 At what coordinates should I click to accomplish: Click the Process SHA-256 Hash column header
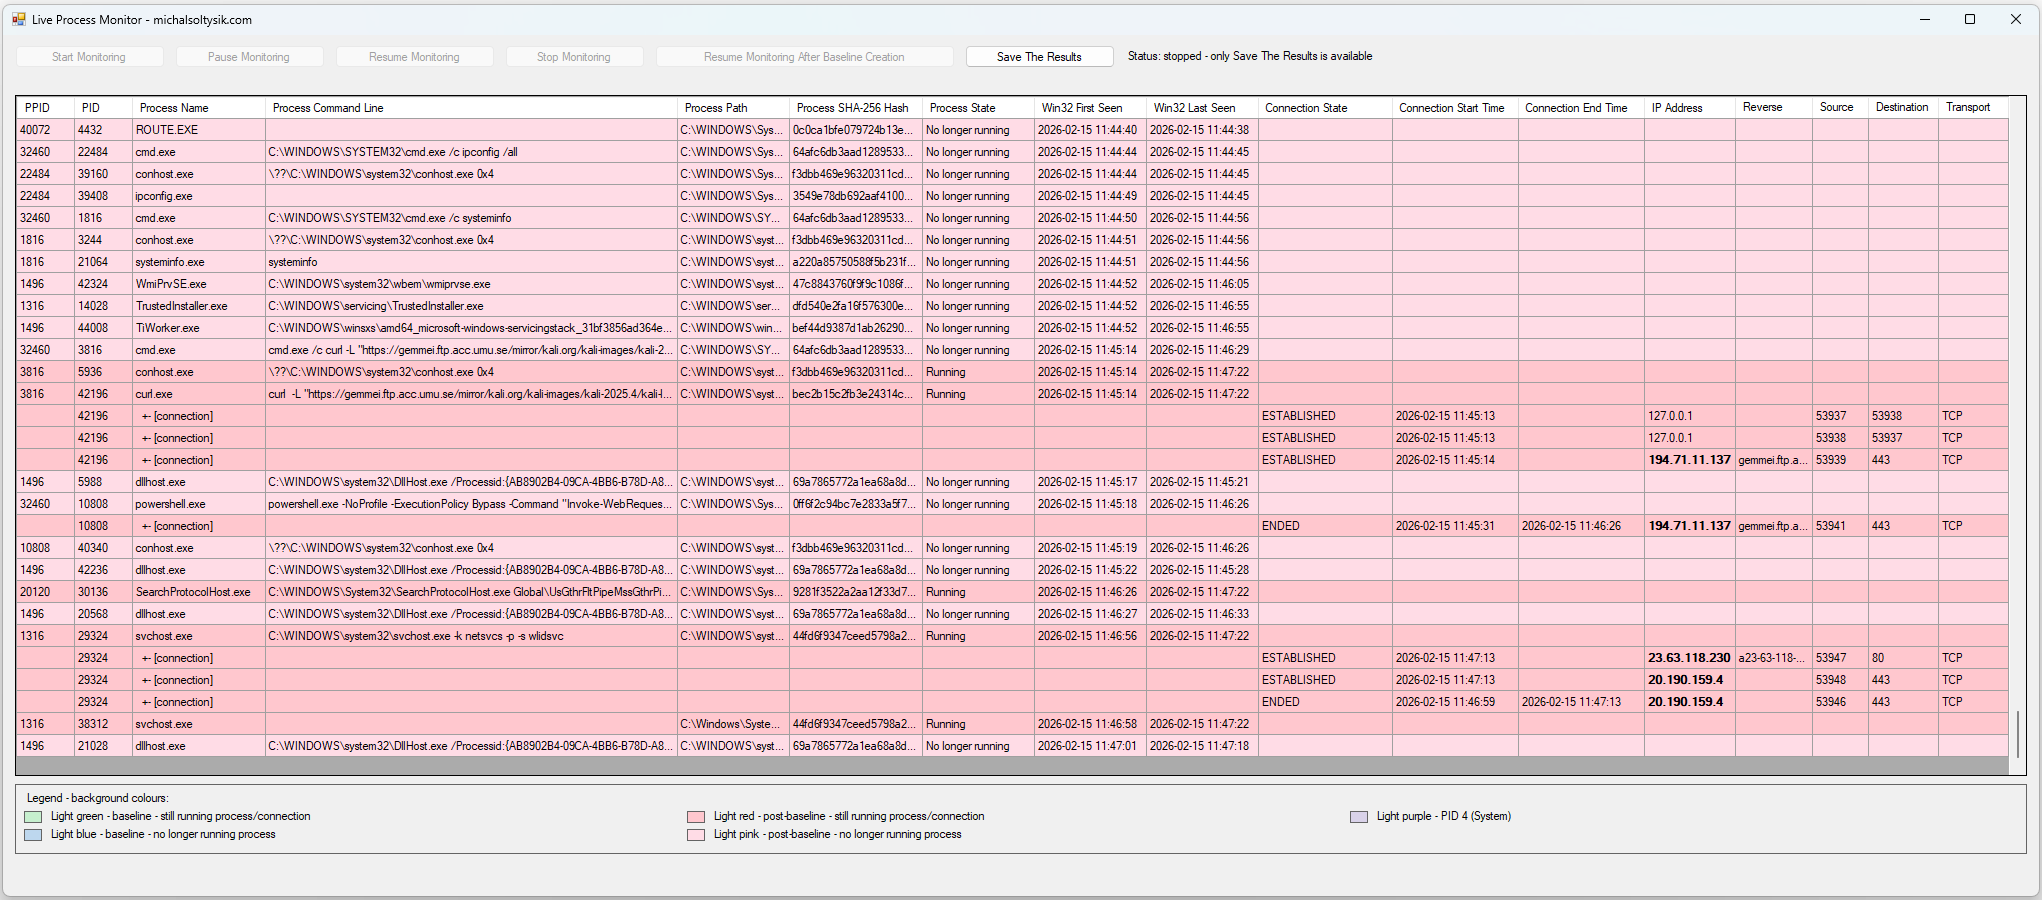(x=852, y=108)
